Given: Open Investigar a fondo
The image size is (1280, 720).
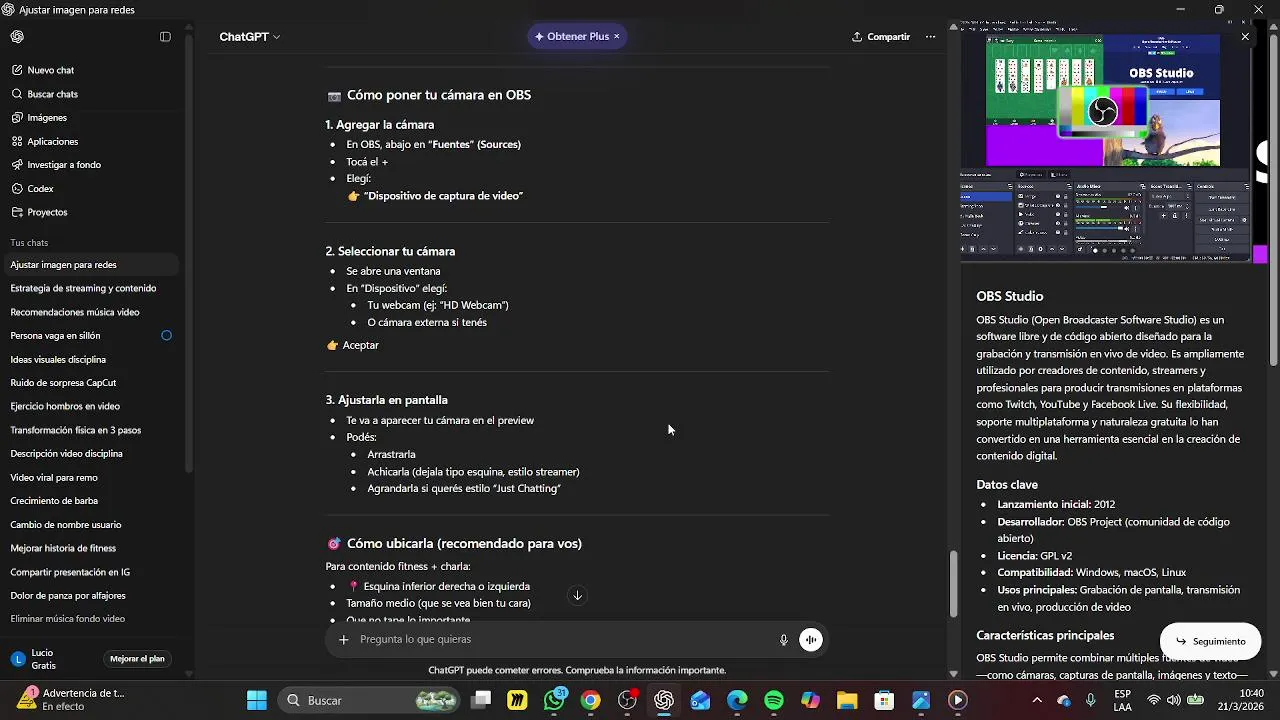Looking at the screenshot, I should click(x=64, y=165).
